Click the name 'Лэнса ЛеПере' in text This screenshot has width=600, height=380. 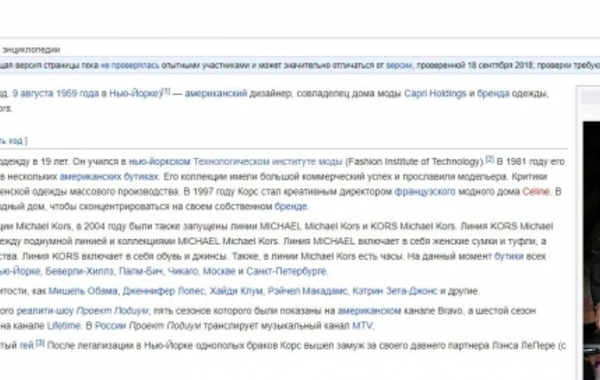pyautogui.click(x=523, y=346)
